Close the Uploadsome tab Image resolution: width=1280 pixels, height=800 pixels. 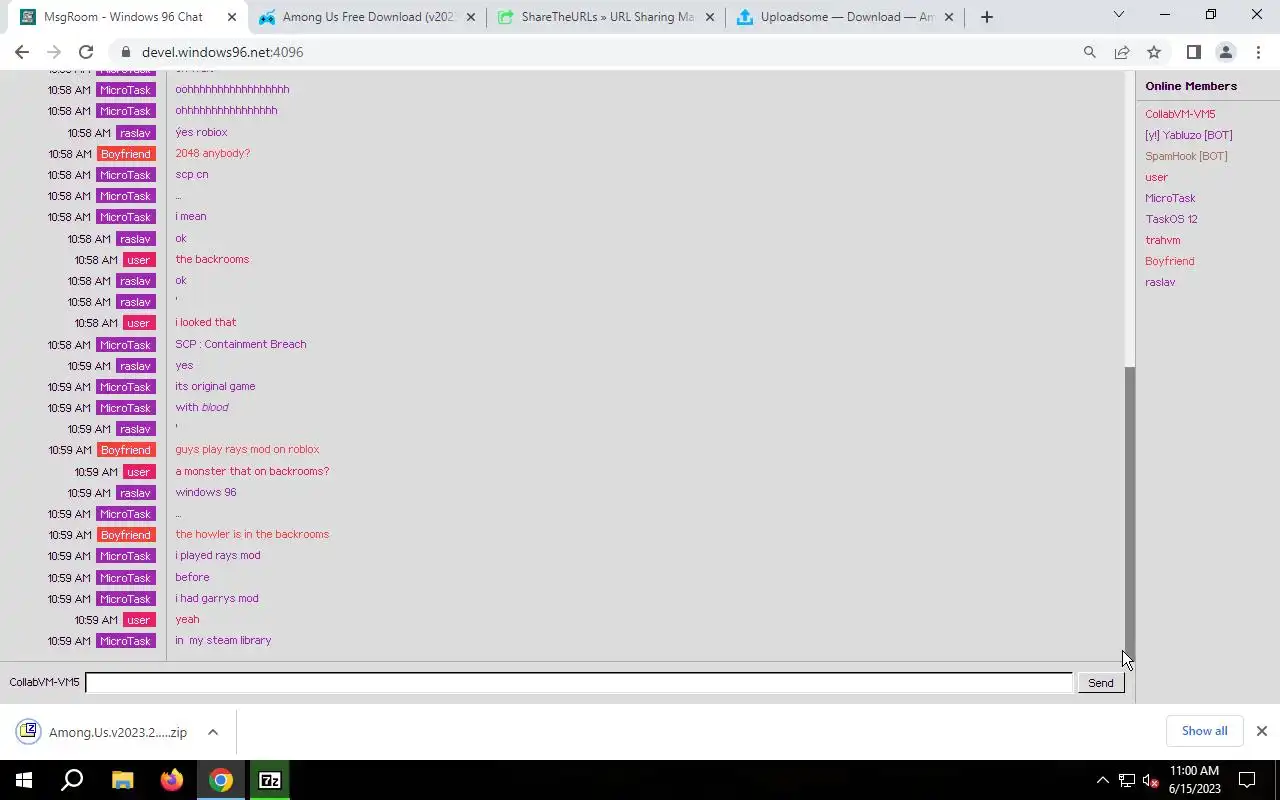tap(949, 17)
